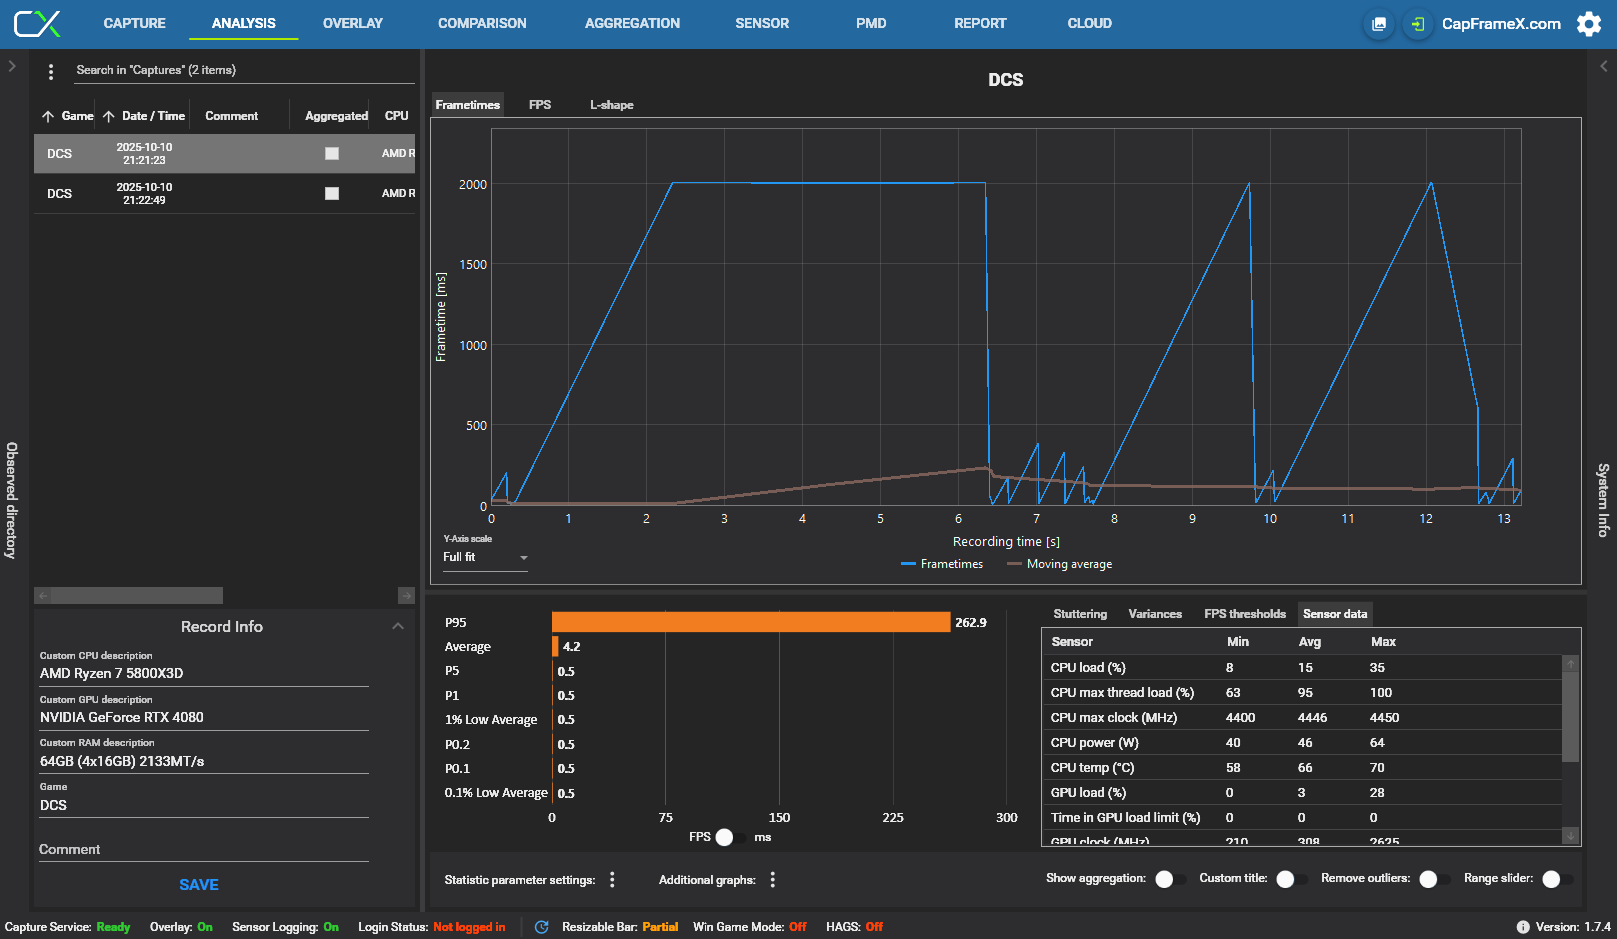
Task: Edit the Custom CPU description field
Action: click(x=204, y=674)
